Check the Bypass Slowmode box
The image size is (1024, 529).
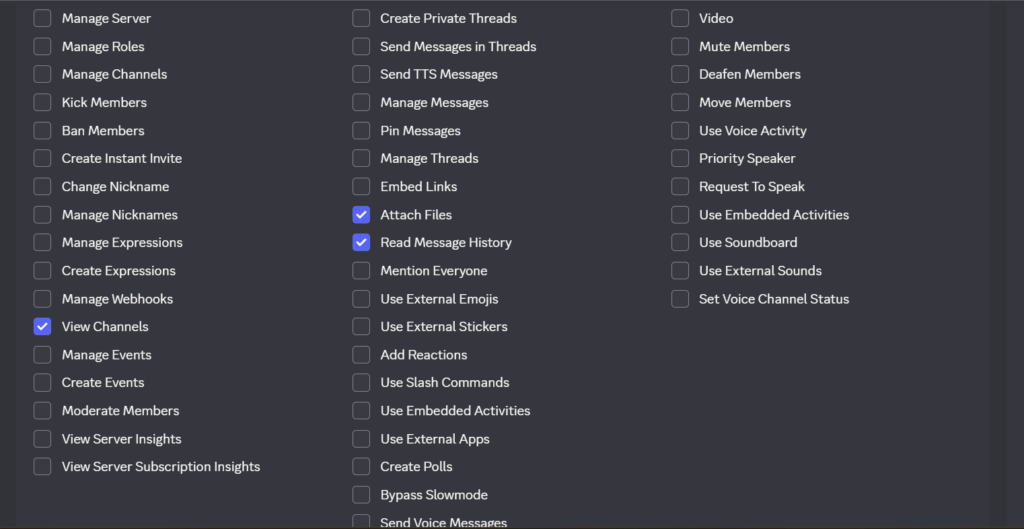tap(361, 494)
